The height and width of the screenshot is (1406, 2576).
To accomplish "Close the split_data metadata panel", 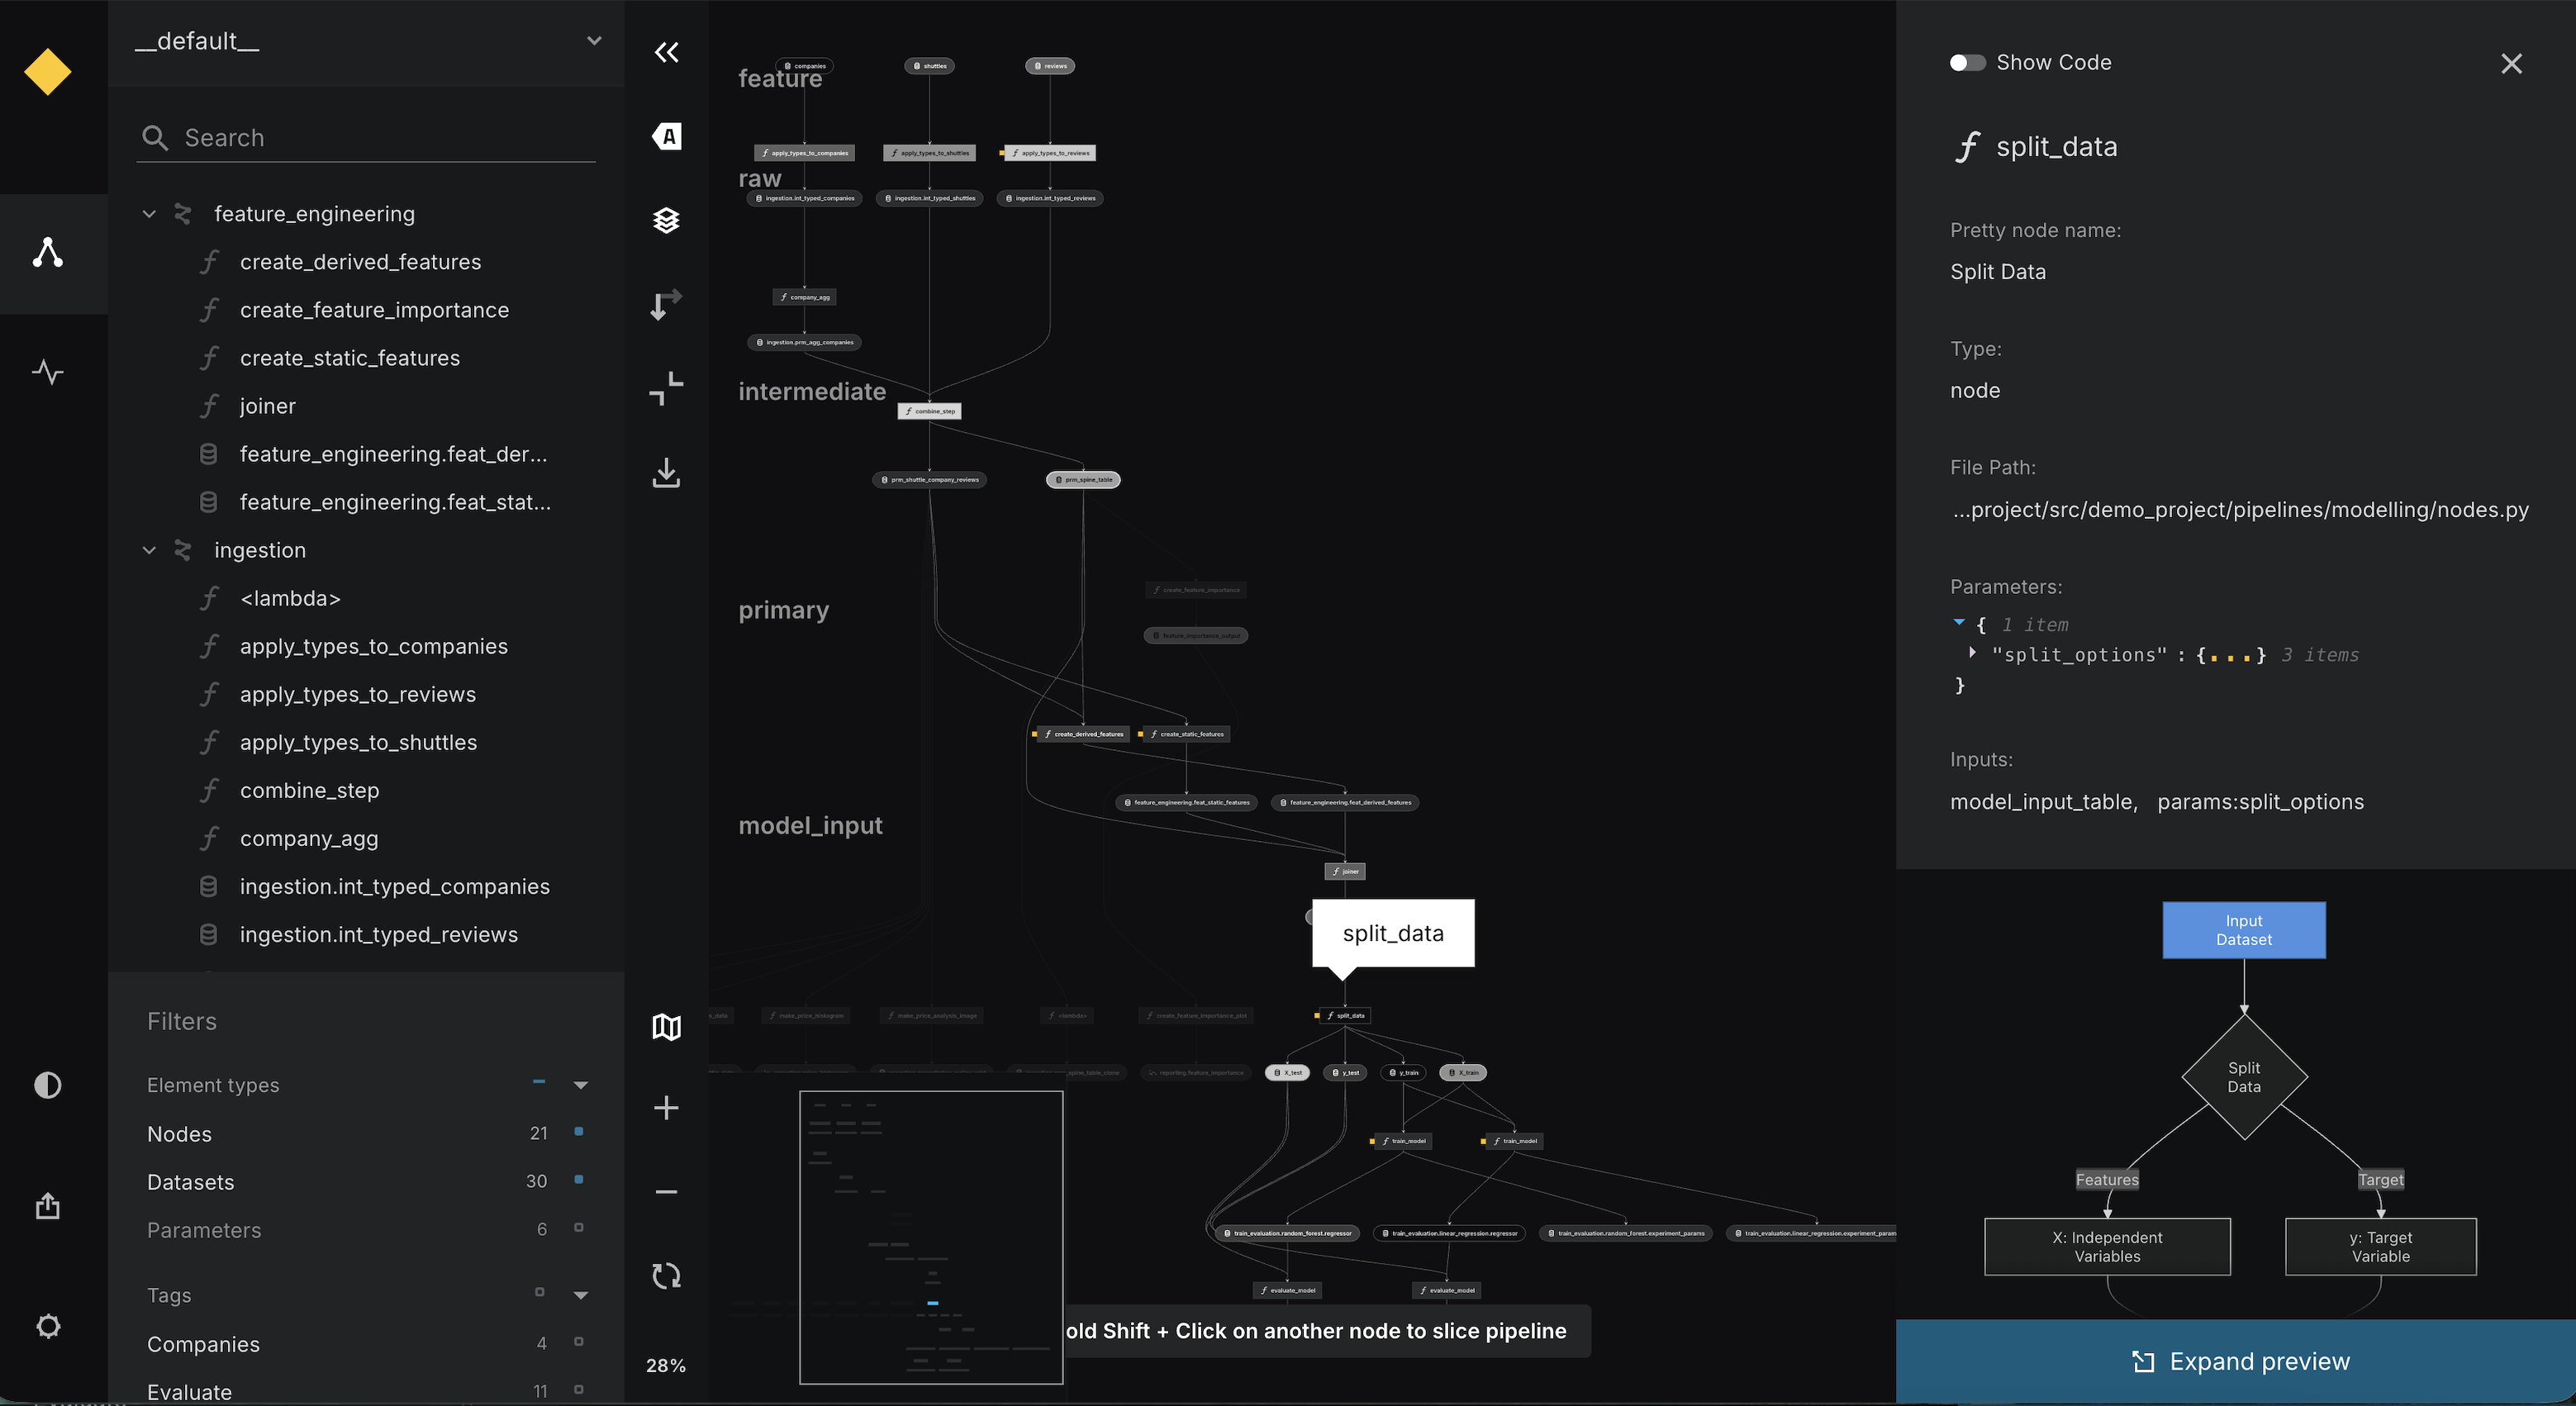I will pyautogui.click(x=2511, y=64).
